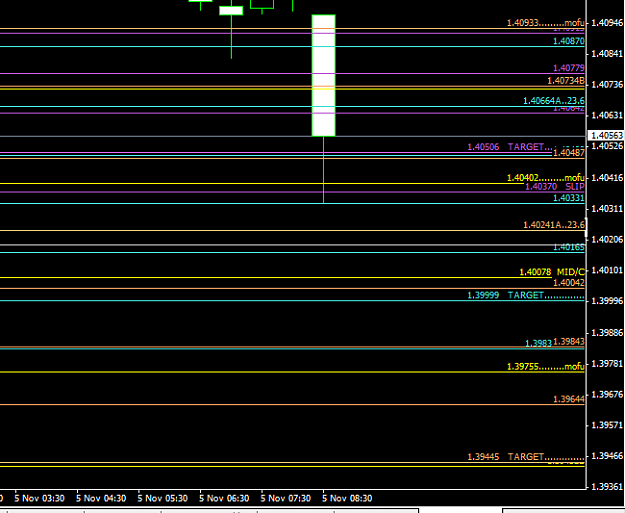Click the 5 Nov 06:30 time label

pyautogui.click(x=224, y=498)
